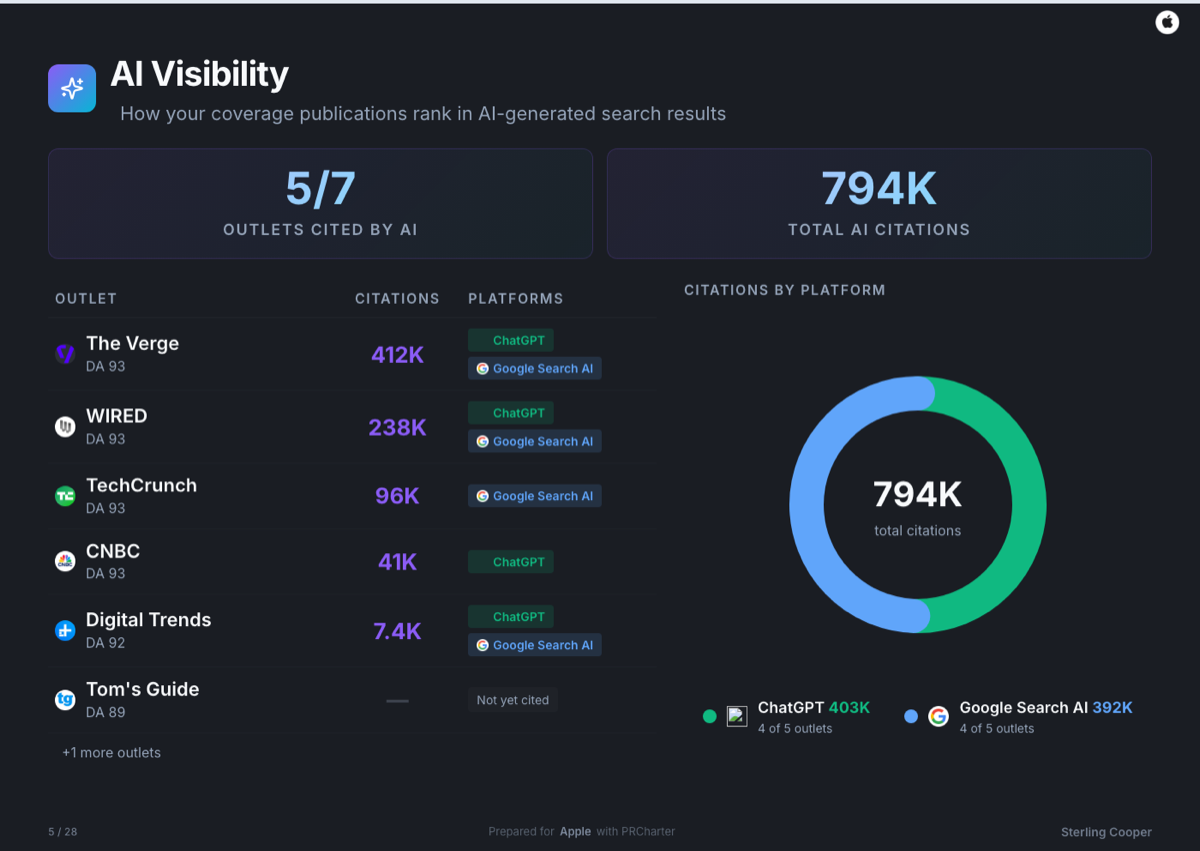Click the Tom's Guide outlet name
Viewport: 1200px width, 851px height.
[143, 689]
